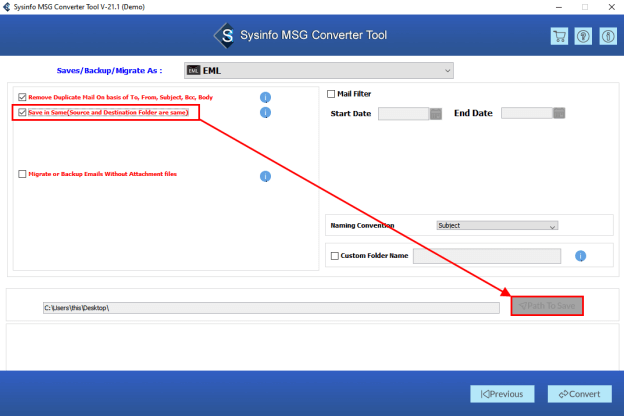Screen dimensions: 624x416
Task: Enable Custom Folder Name checkbox
Action: [335, 256]
